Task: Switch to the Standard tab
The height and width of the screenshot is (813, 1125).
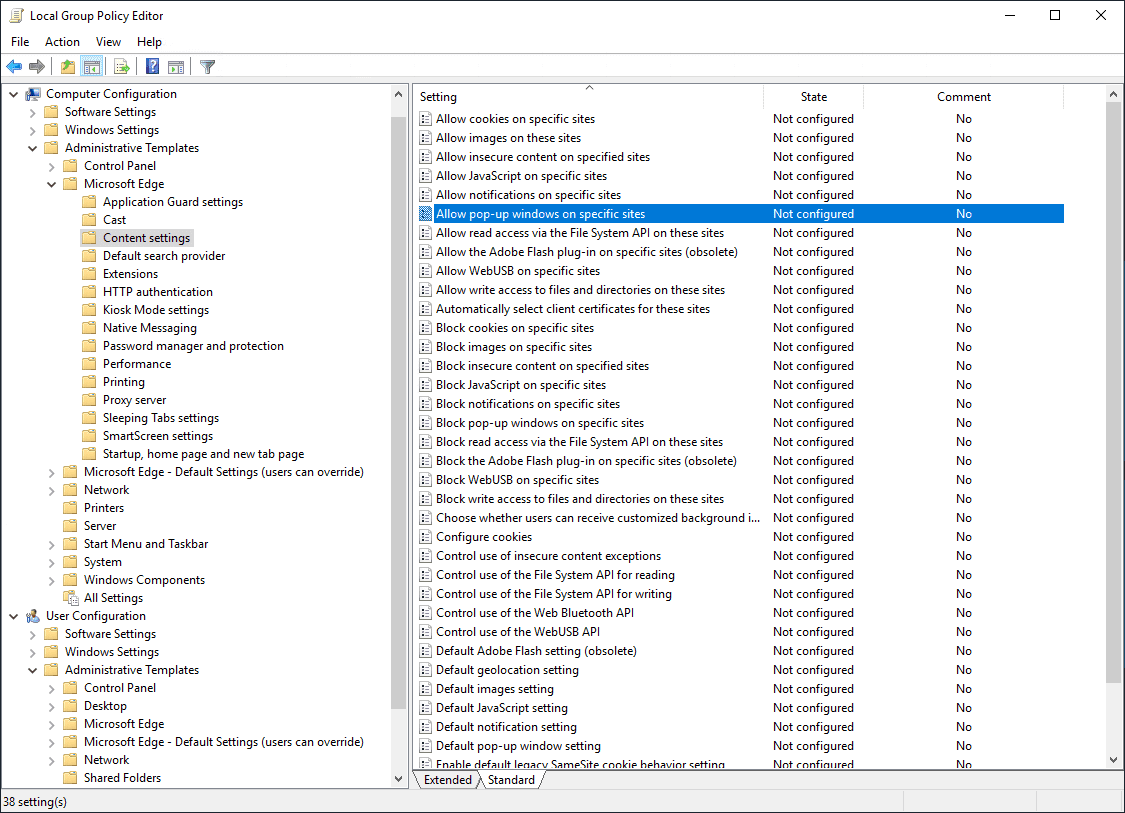Action: pyautogui.click(x=511, y=780)
